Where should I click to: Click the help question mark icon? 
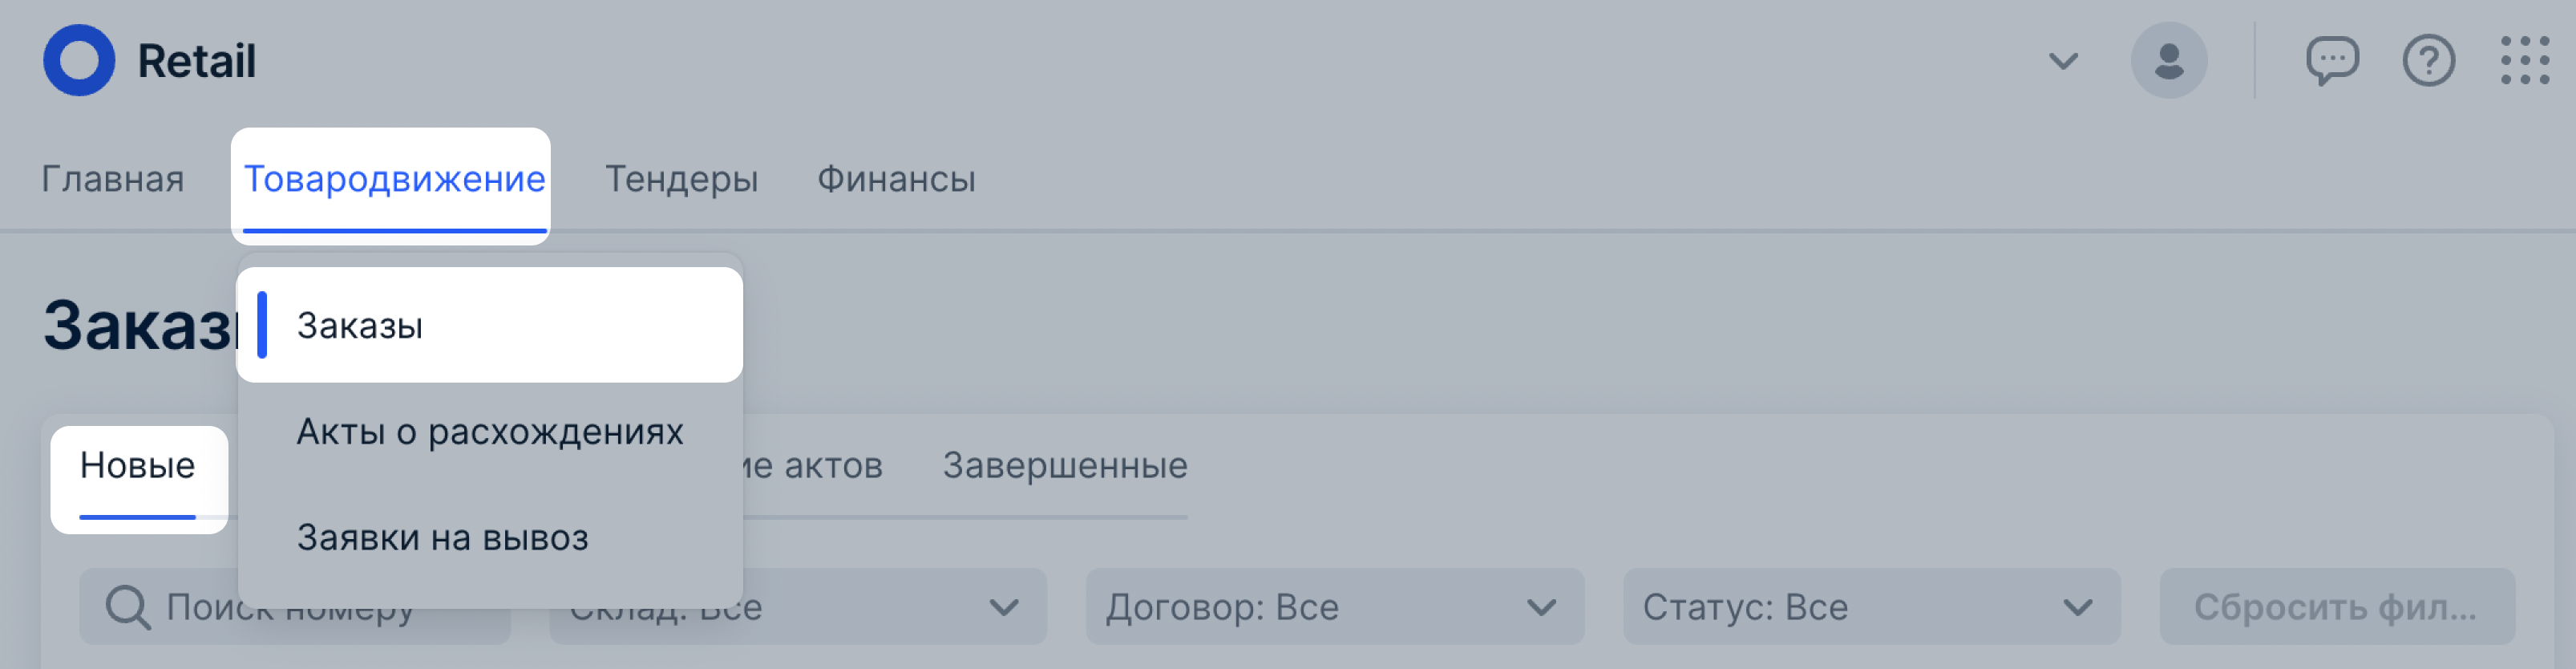pyautogui.click(x=2428, y=61)
